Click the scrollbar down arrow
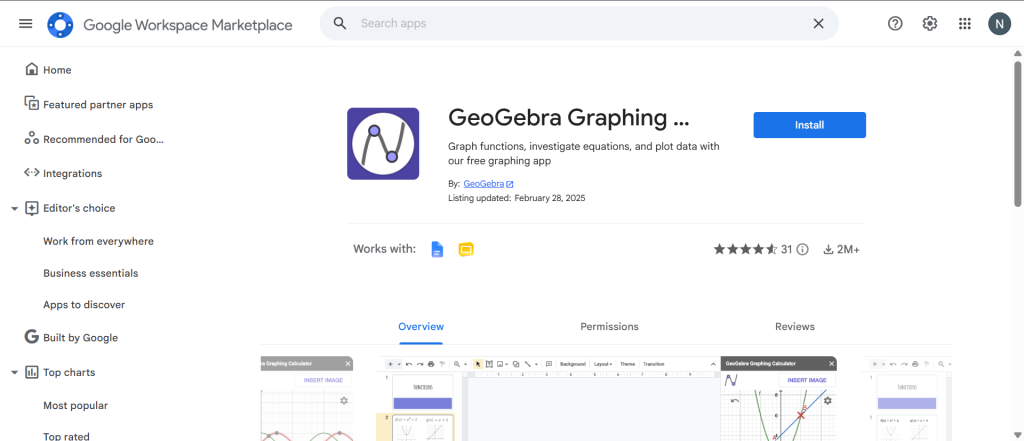 [1017, 434]
